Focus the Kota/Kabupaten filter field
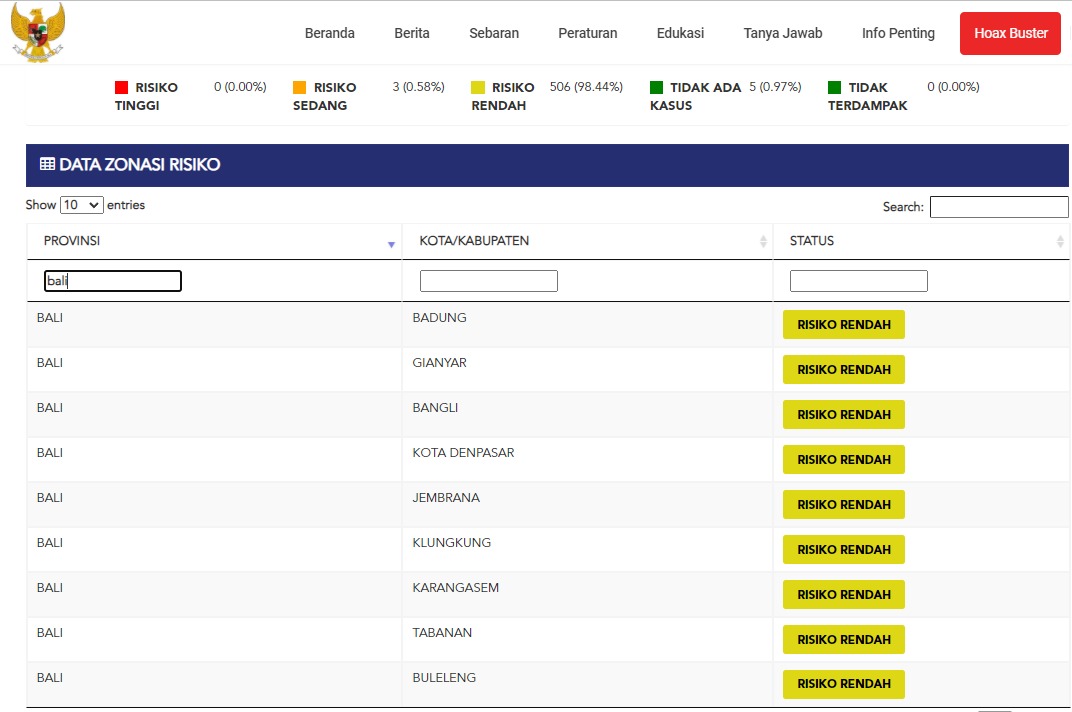The width and height of the screenshot is (1072, 712). point(489,281)
